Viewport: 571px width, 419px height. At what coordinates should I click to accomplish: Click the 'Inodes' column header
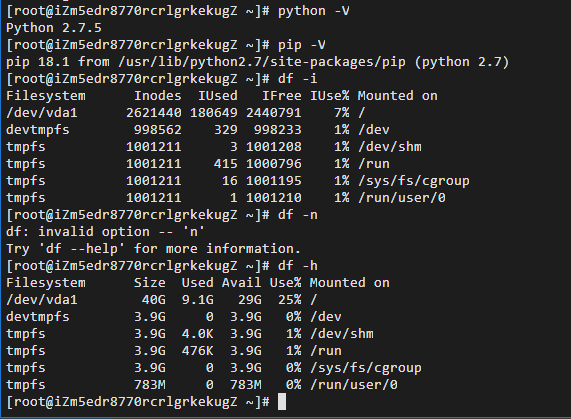158,96
